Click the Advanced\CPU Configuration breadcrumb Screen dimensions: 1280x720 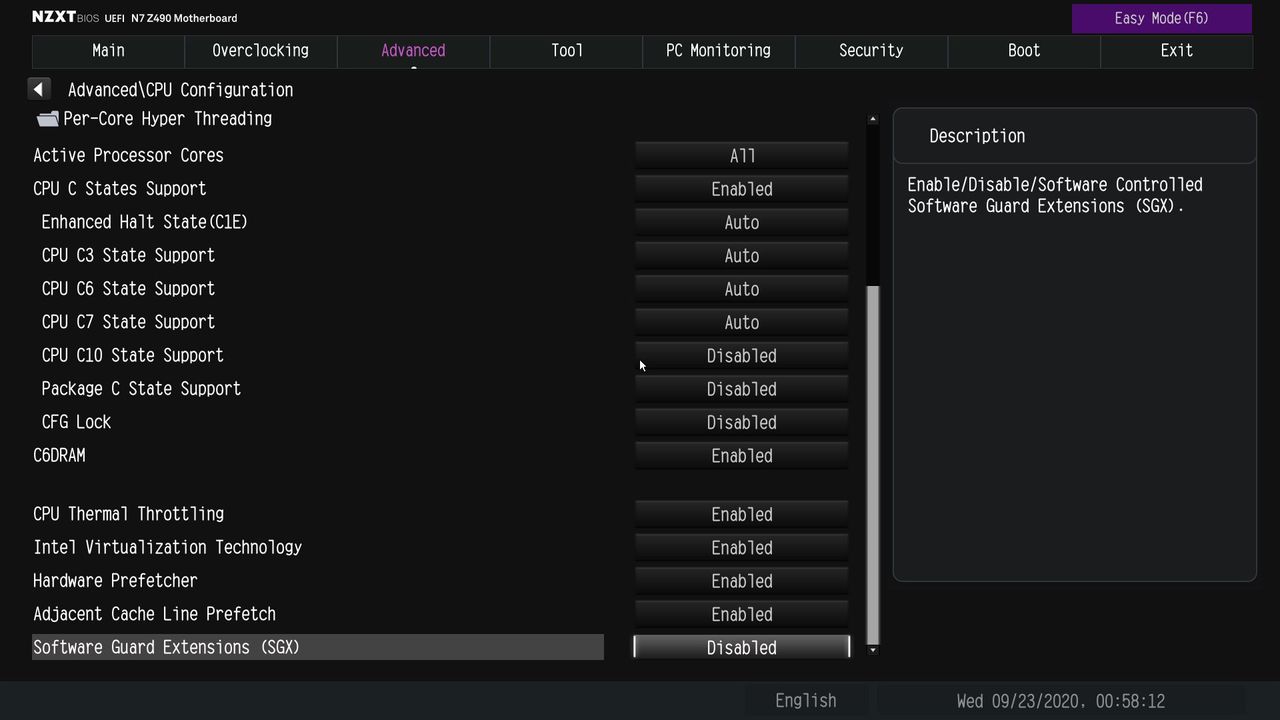click(180, 90)
